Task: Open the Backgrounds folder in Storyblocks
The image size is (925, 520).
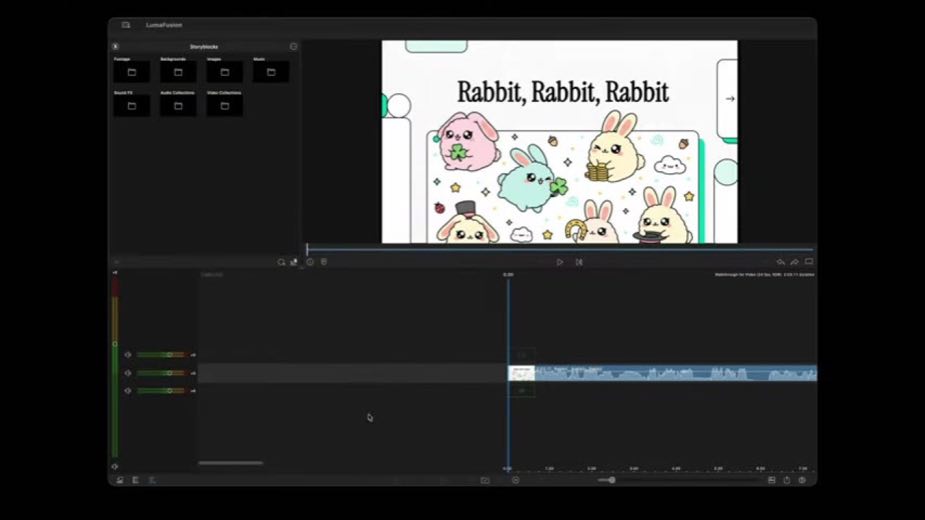Action: pyautogui.click(x=178, y=72)
